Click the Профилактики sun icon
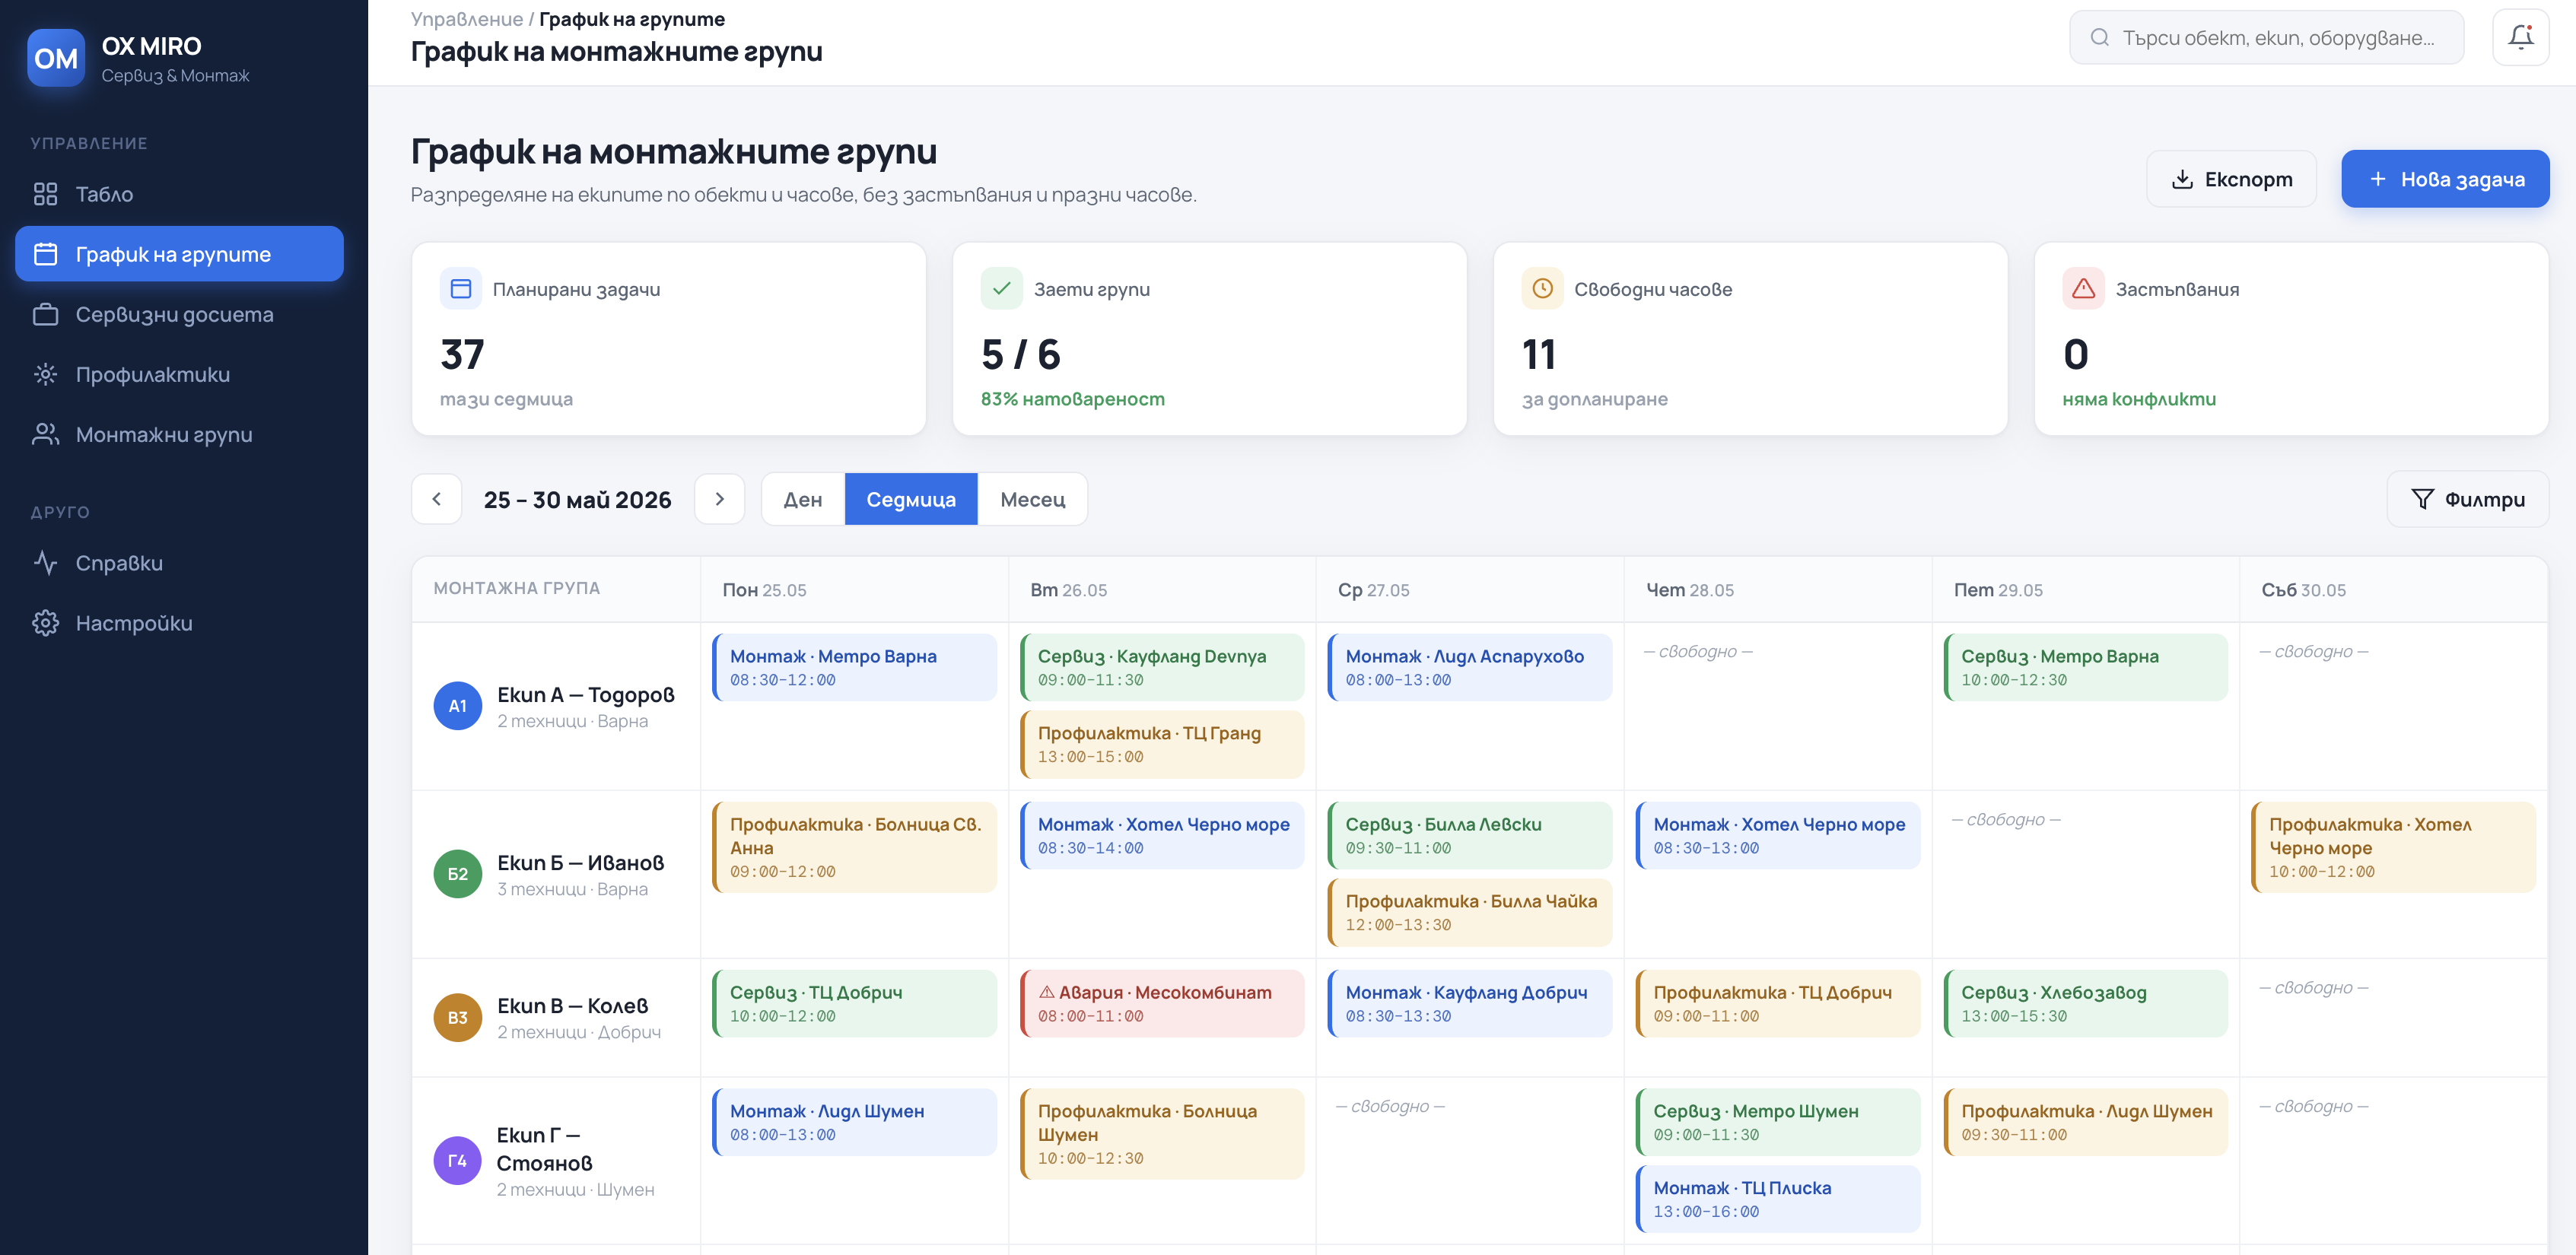2576x1255 pixels. tap(45, 374)
